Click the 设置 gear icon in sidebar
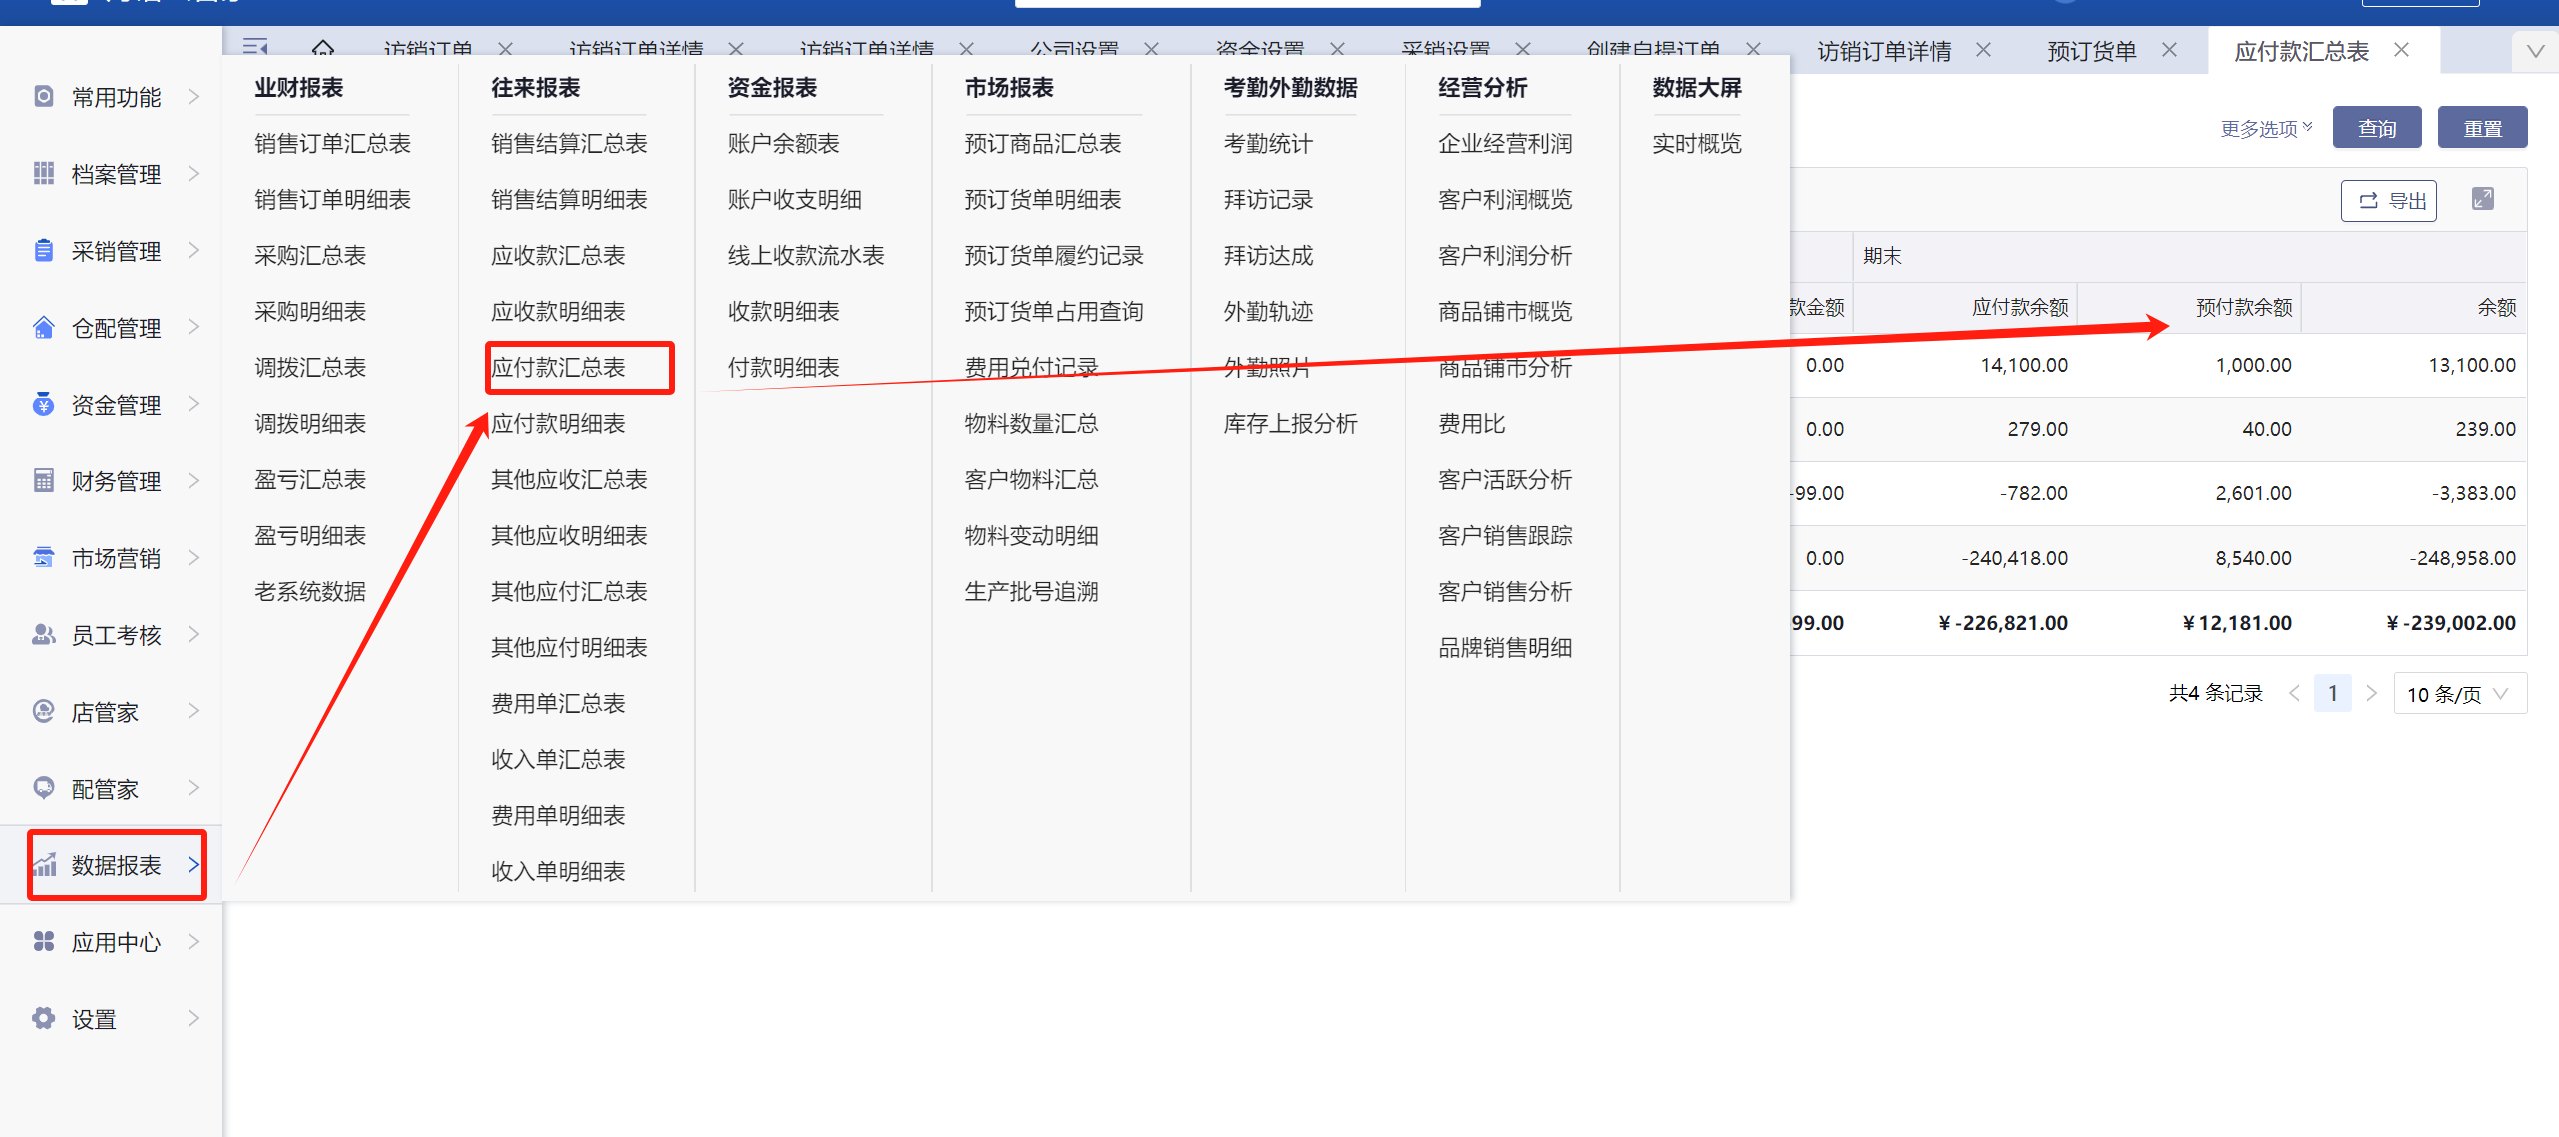 43,1019
